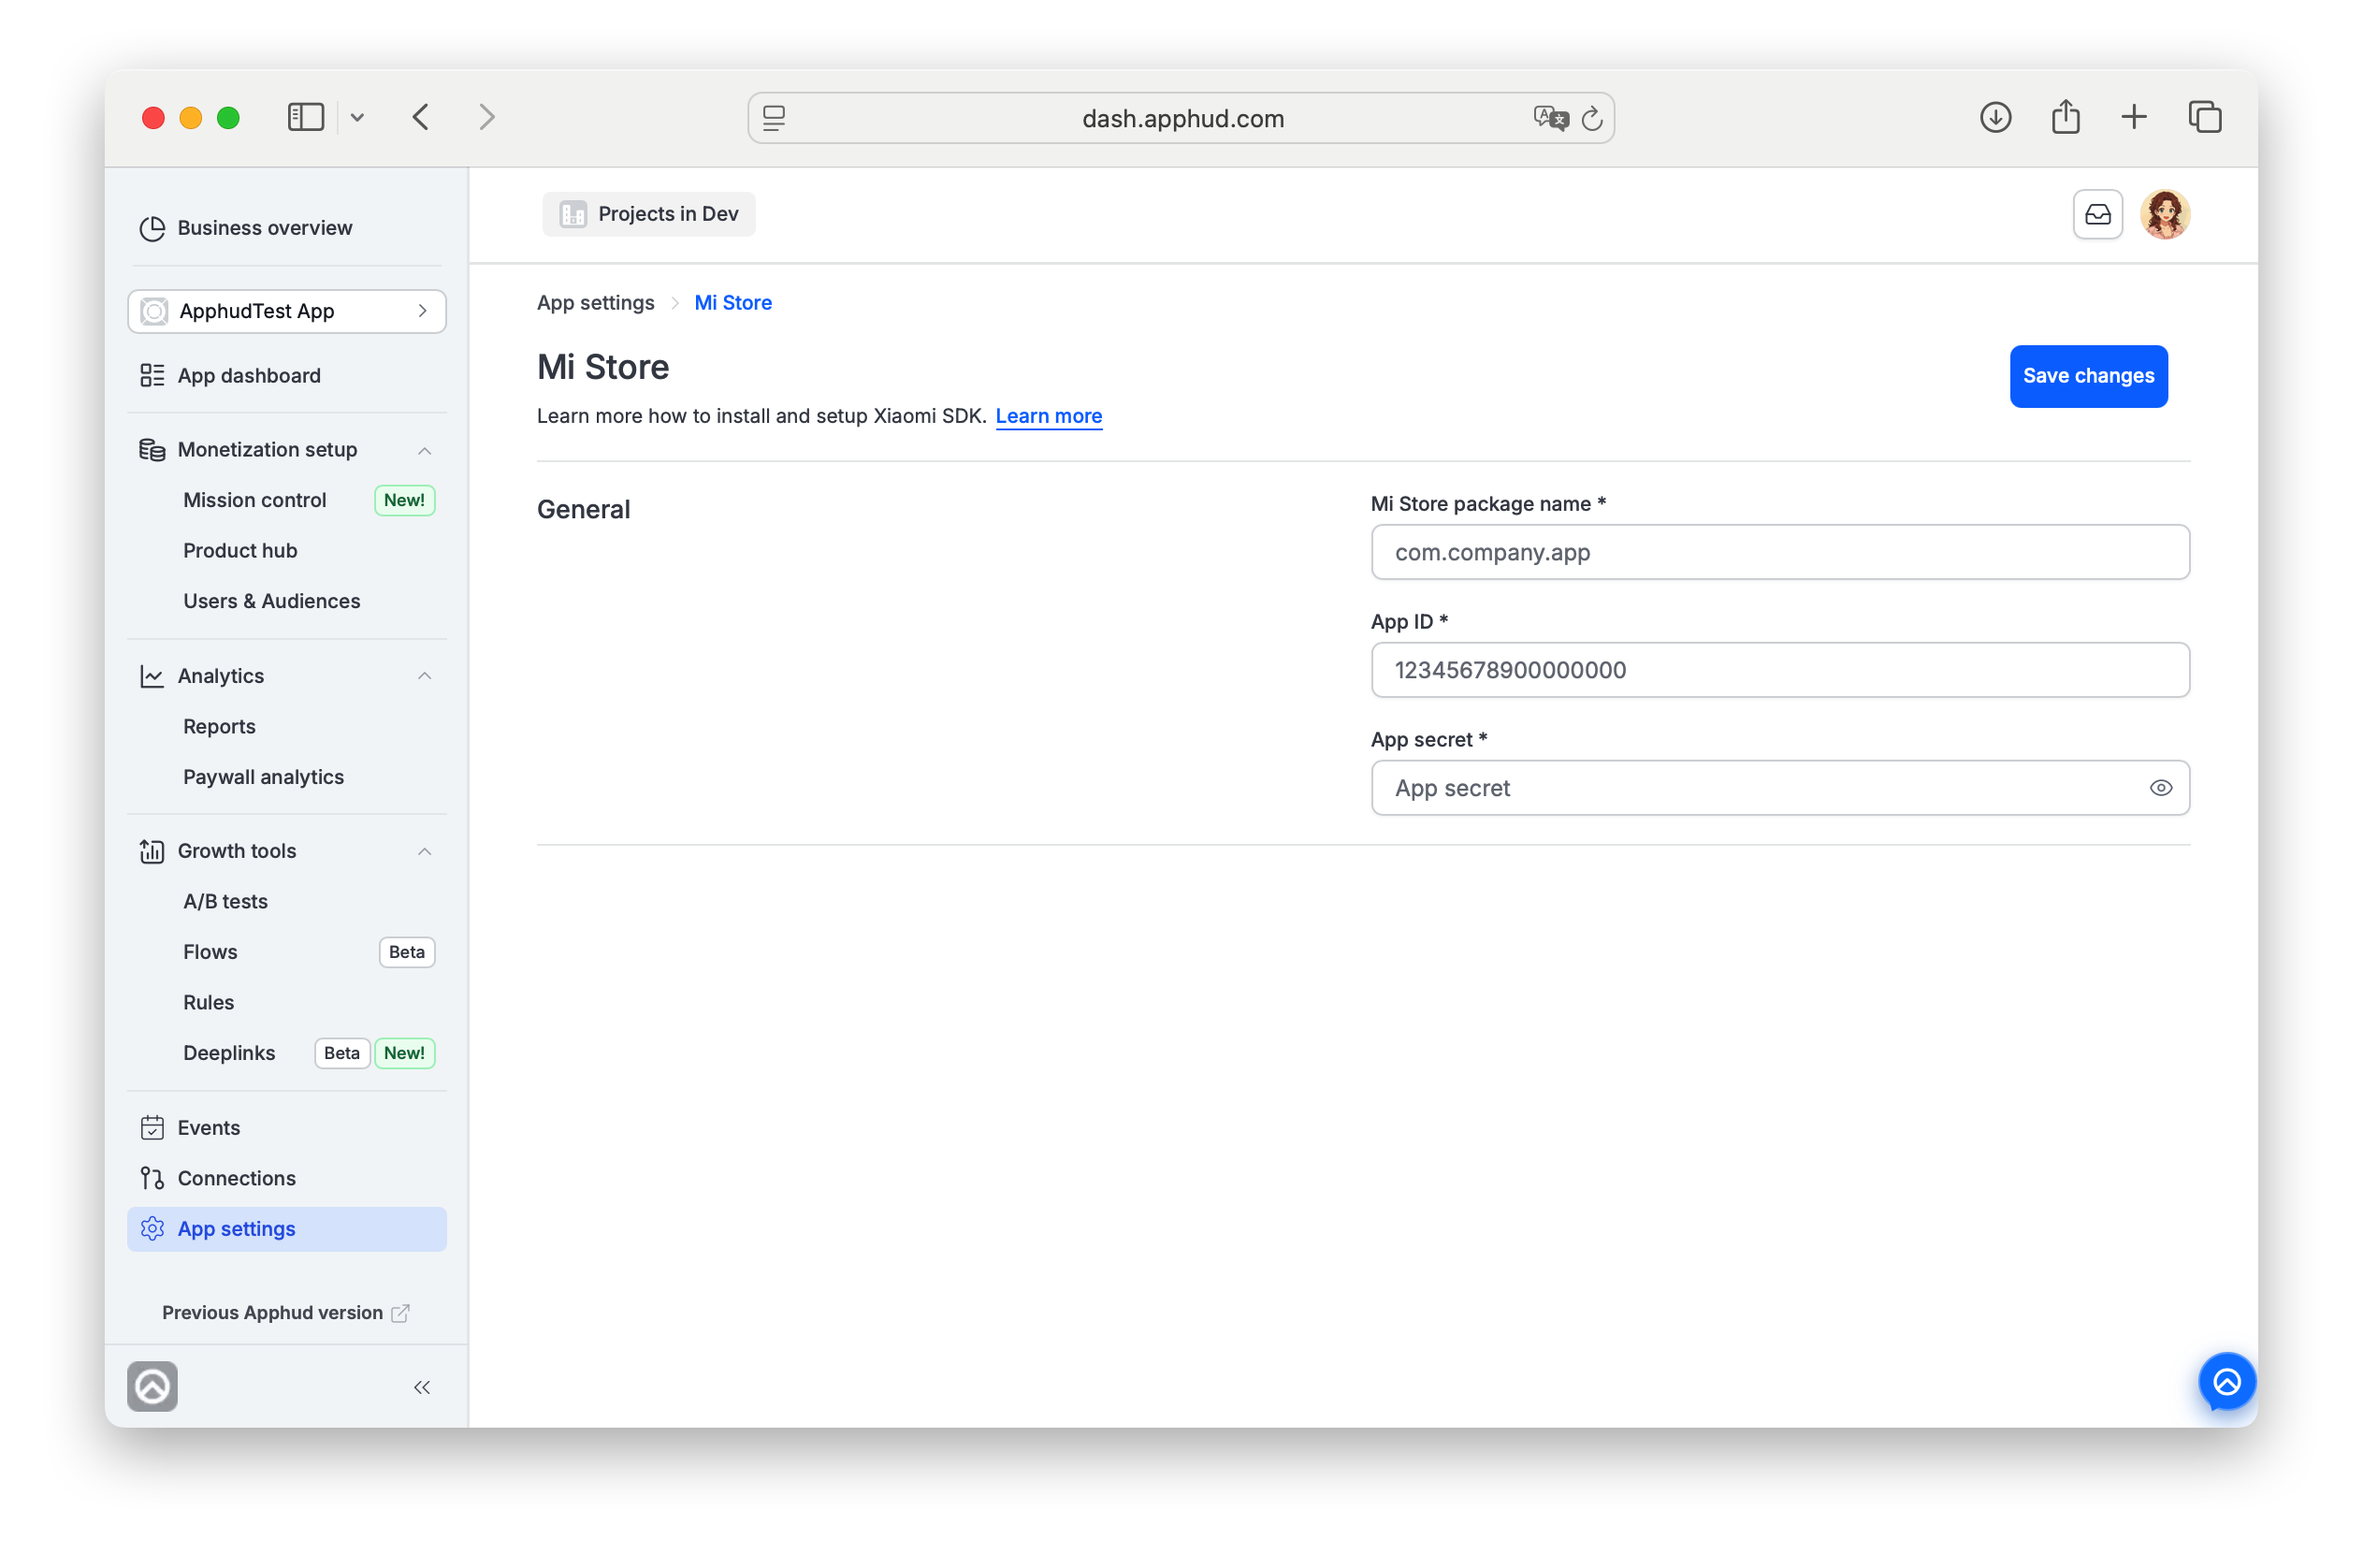Toggle Safari sidebar
Image resolution: width=2363 pixels, height=1568 pixels.
coord(306,117)
